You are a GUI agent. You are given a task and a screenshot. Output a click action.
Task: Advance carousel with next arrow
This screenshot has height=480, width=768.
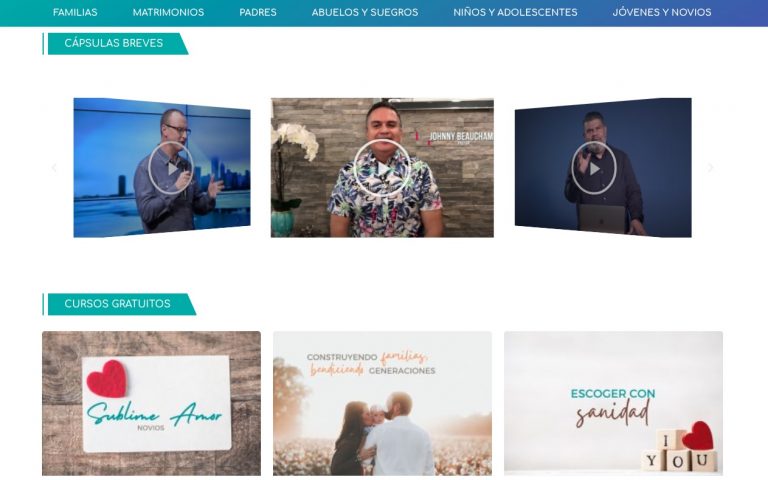click(710, 168)
